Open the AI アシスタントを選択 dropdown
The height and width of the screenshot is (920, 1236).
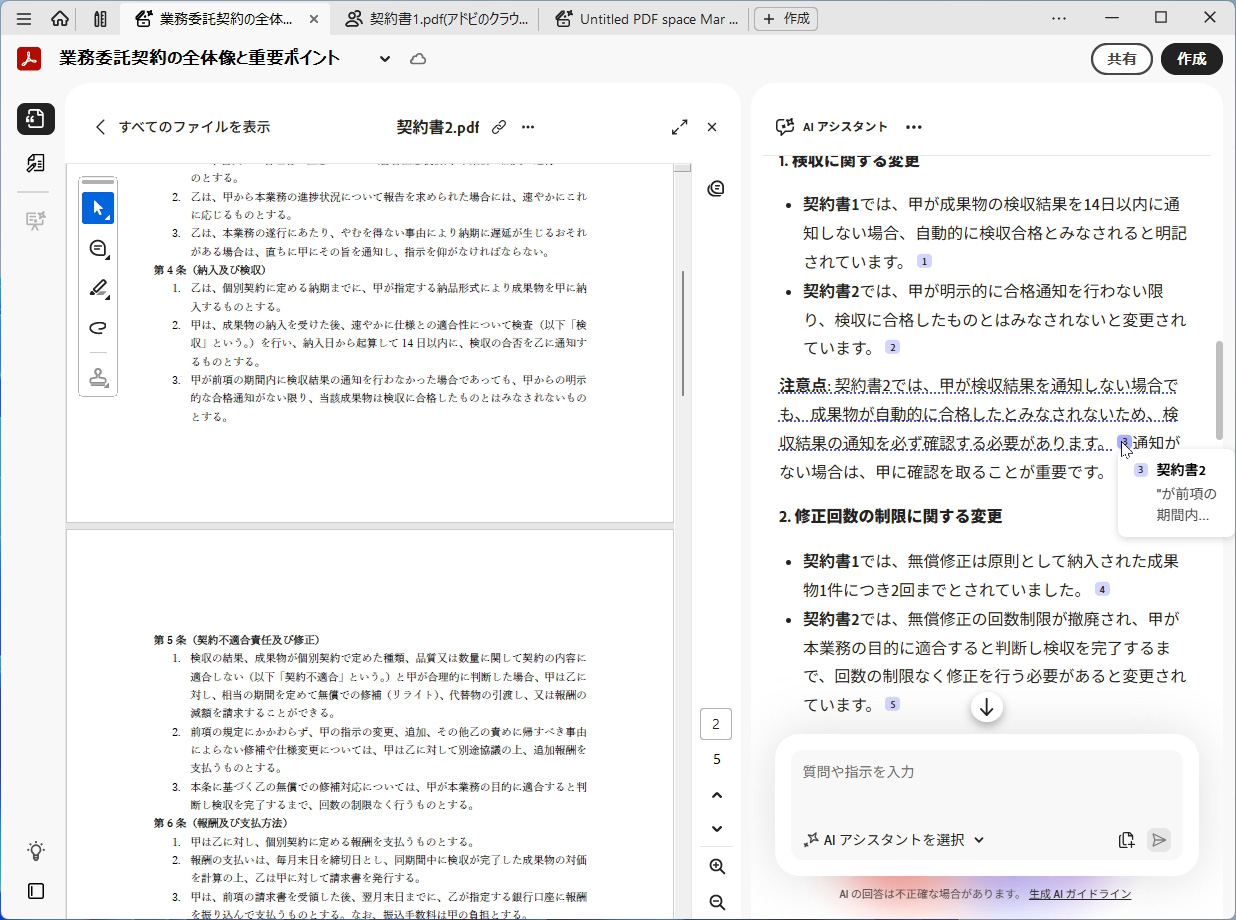coord(893,840)
